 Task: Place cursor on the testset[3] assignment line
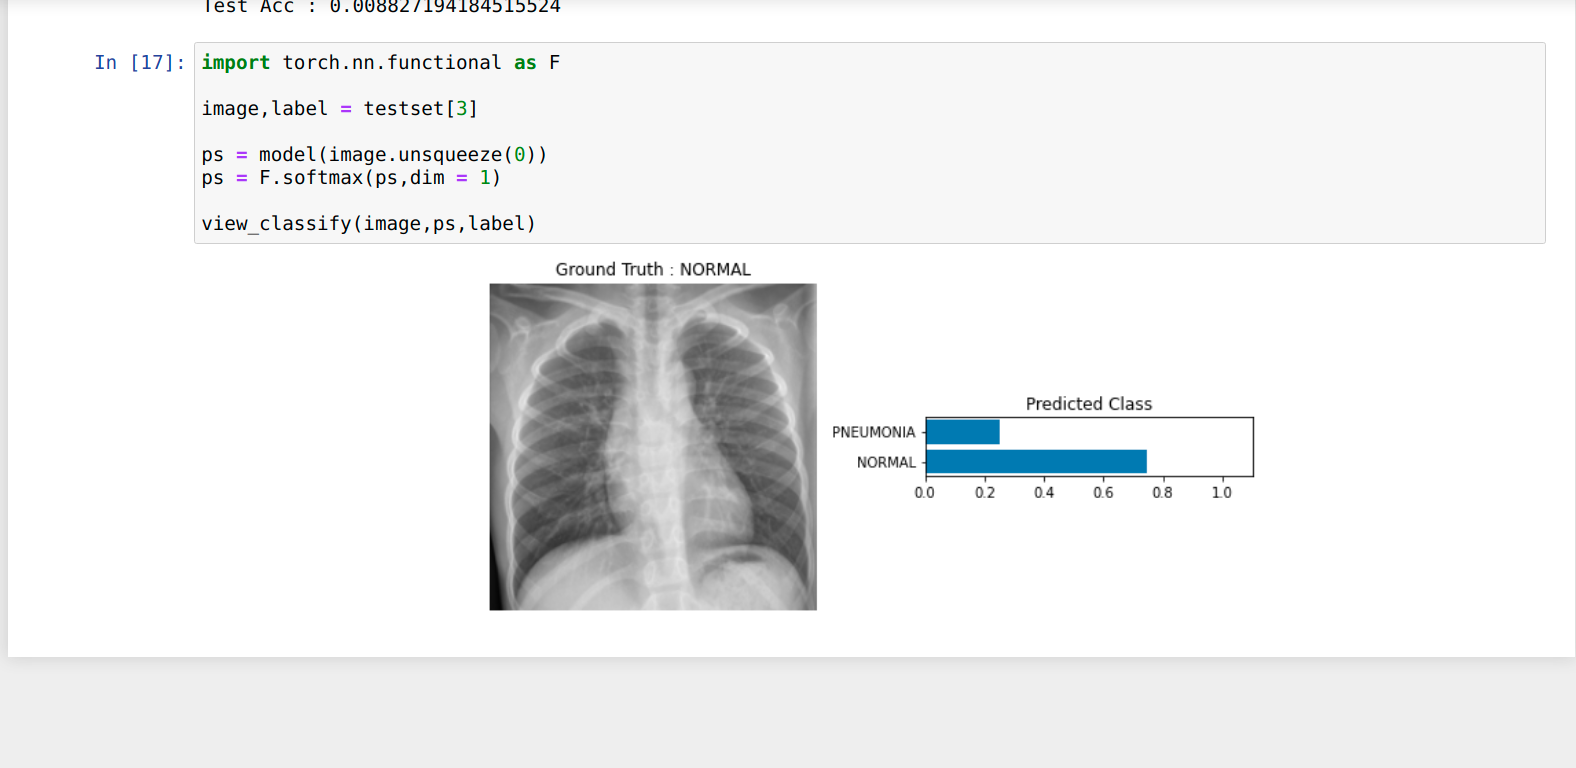click(339, 109)
